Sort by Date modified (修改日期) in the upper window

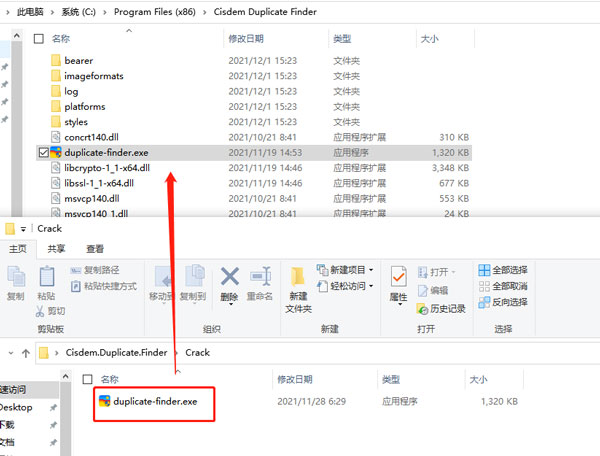(x=246, y=39)
